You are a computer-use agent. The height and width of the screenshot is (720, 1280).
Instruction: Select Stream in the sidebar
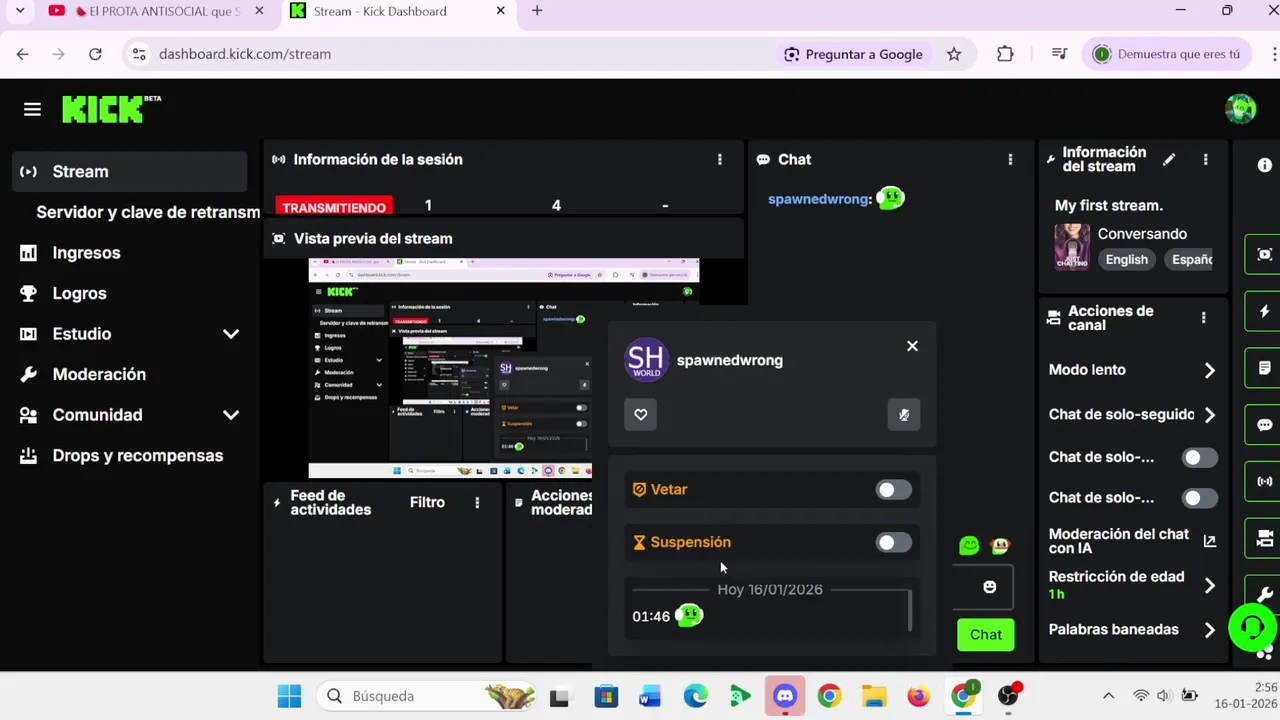pyautogui.click(x=130, y=171)
